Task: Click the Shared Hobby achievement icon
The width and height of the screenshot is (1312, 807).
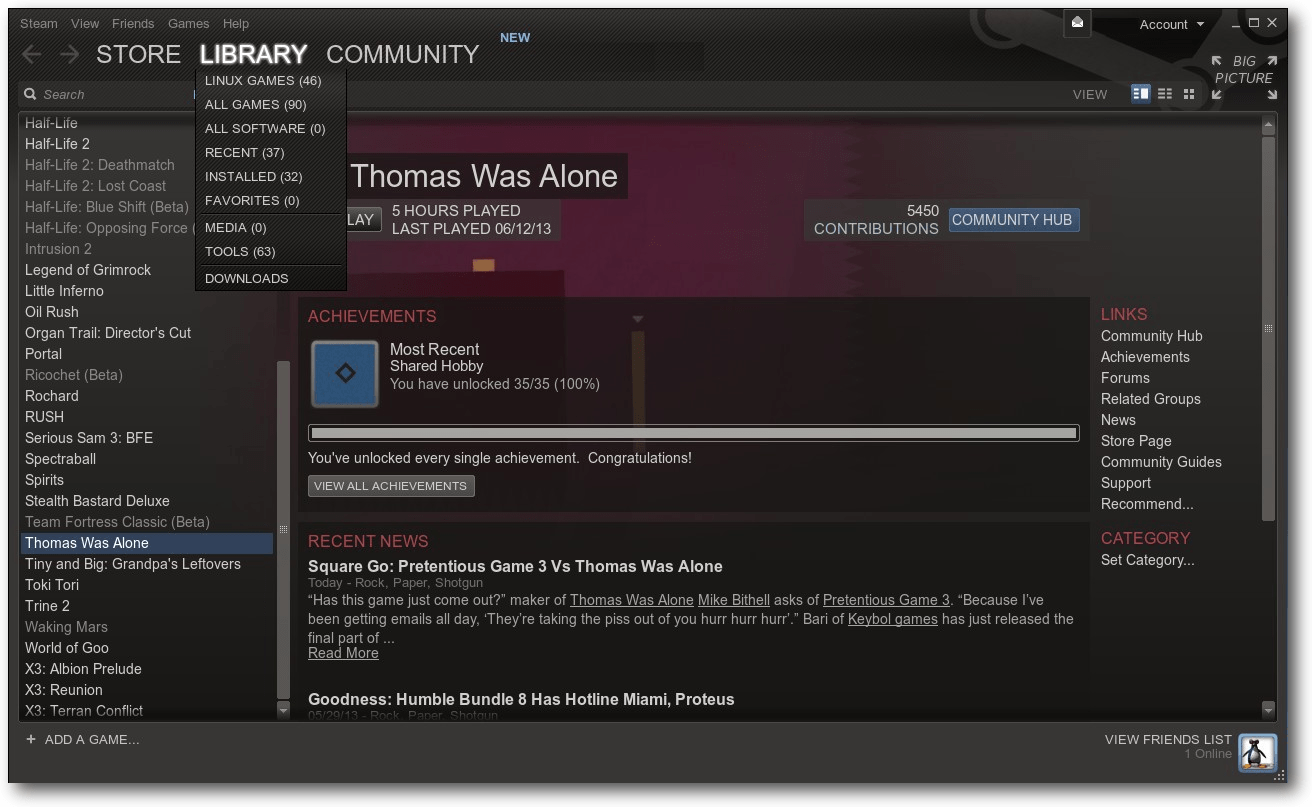Action: coord(345,374)
